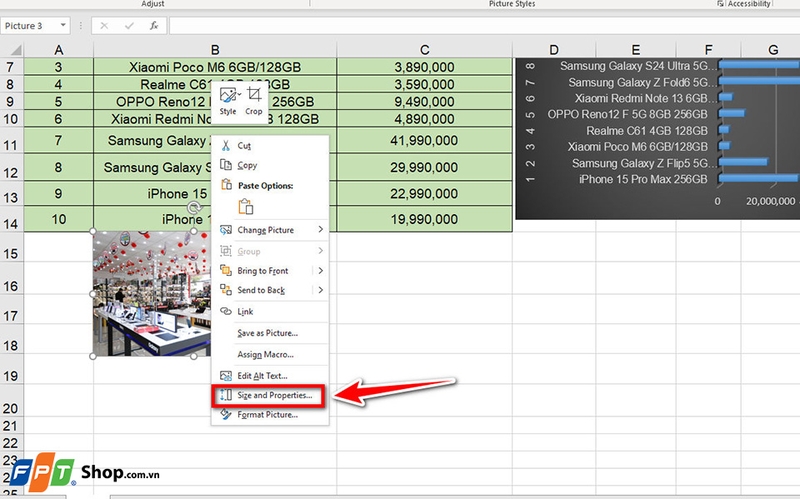Open the Bring to Front option
This screenshot has width=800, height=499.
coord(262,271)
